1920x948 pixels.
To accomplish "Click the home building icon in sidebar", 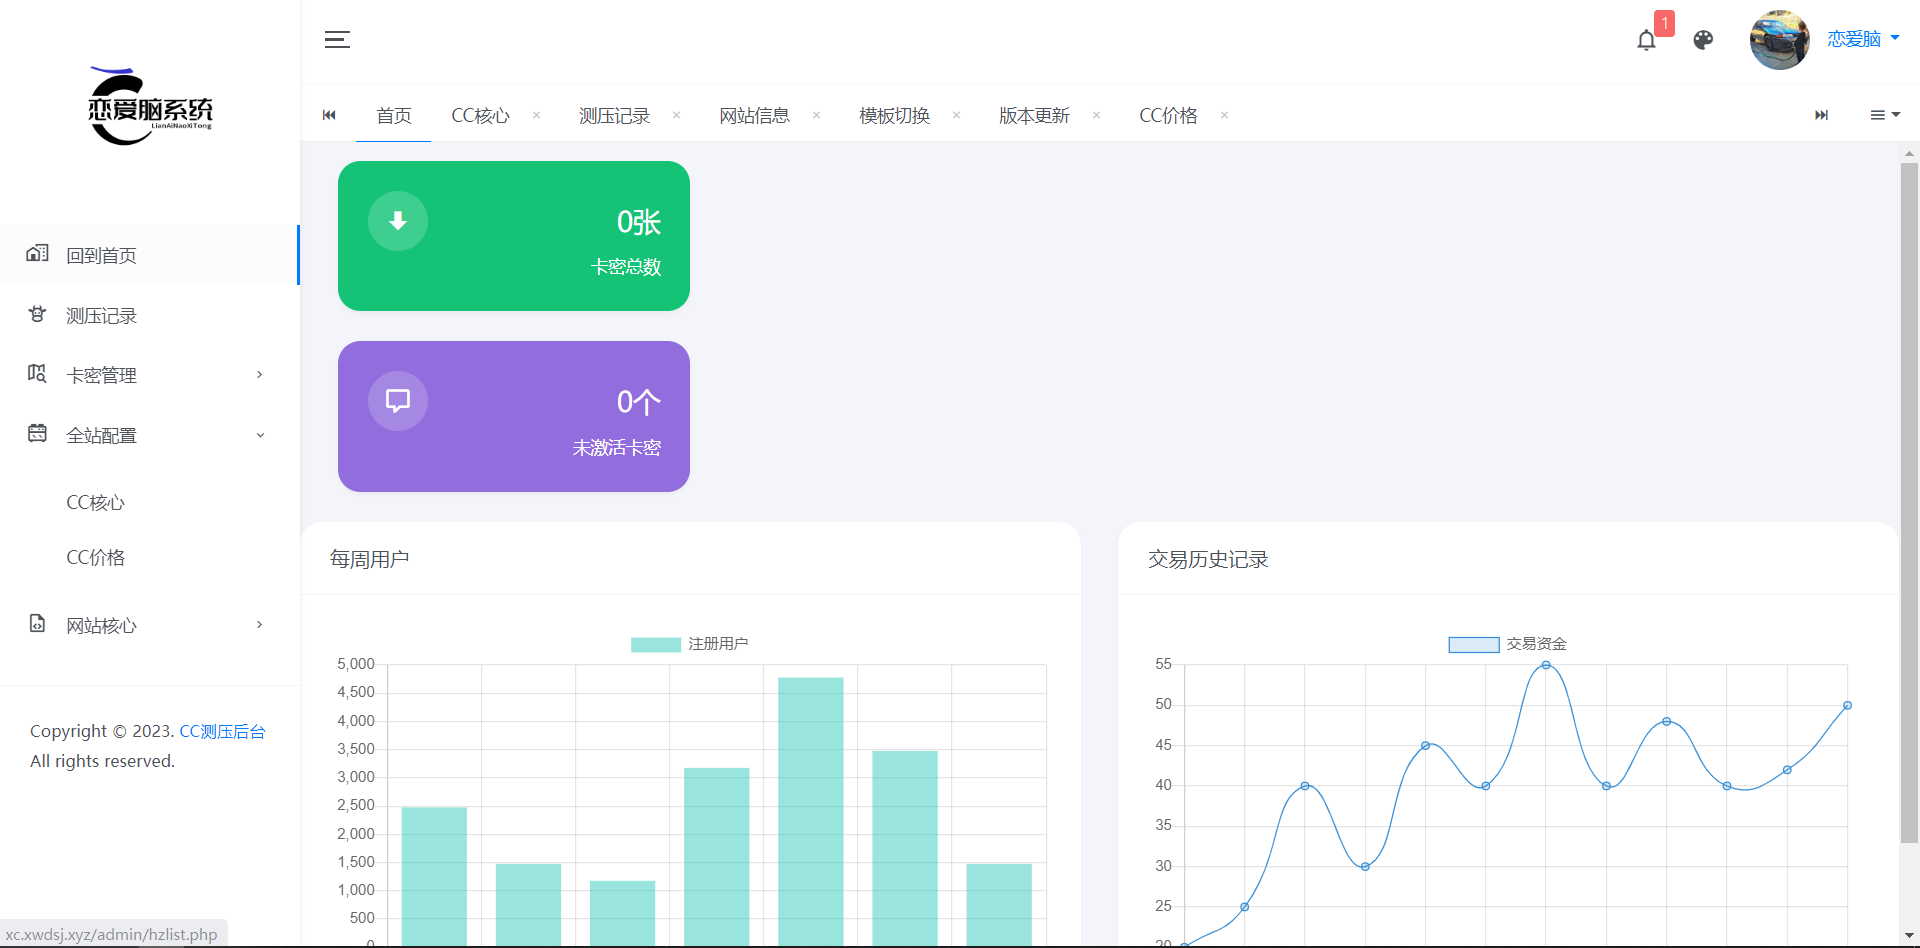I will point(37,253).
